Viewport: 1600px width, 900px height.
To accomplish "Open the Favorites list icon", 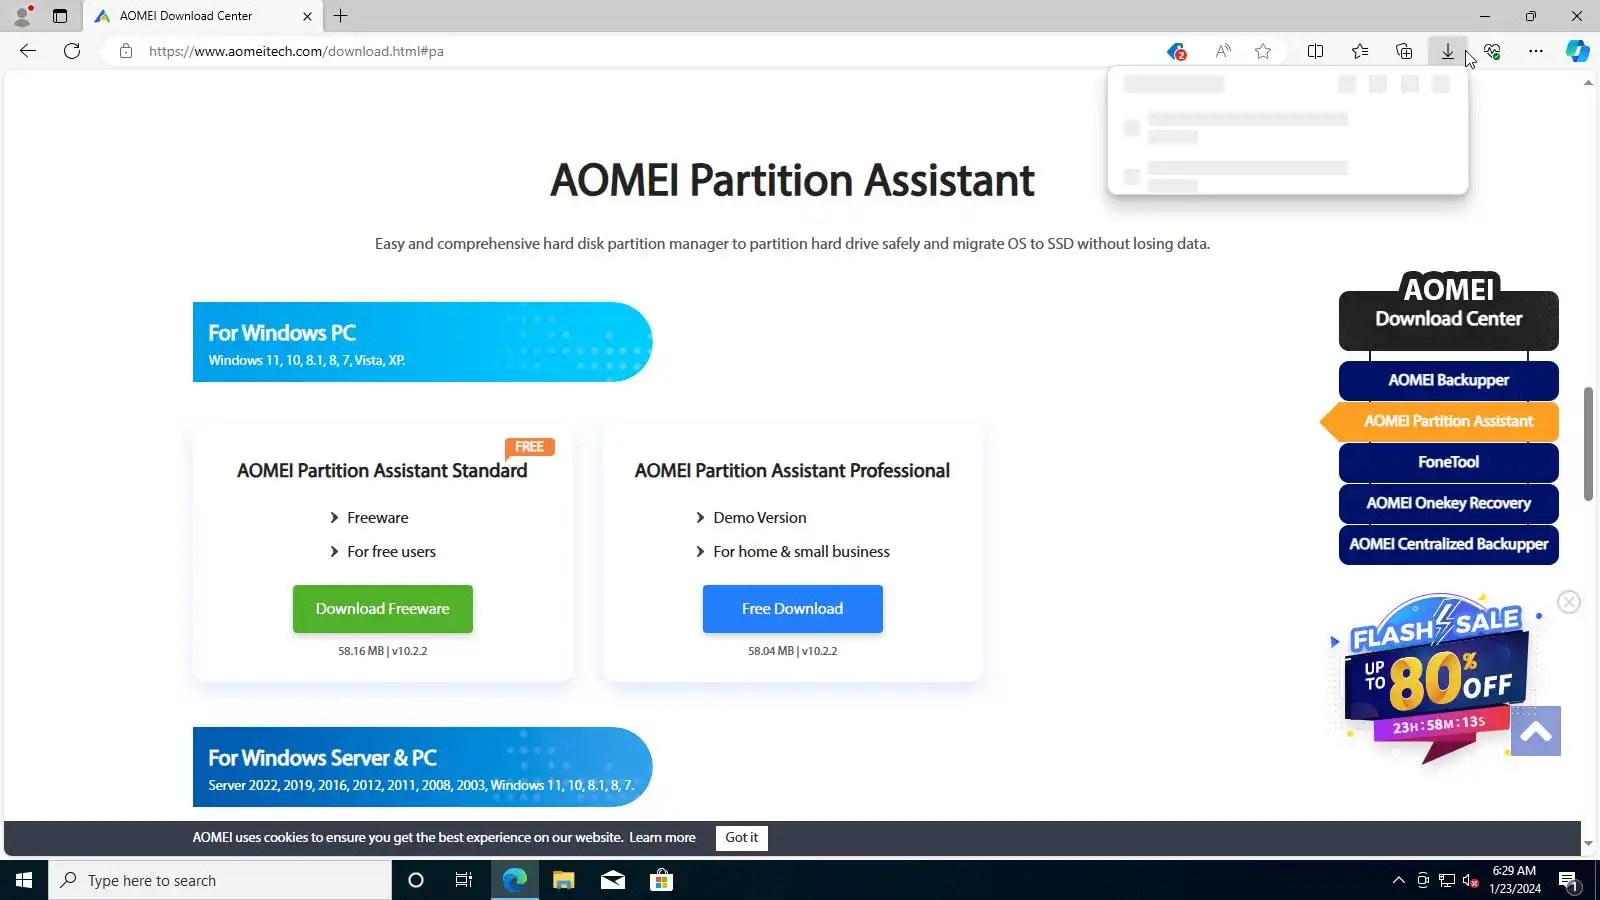I will pyautogui.click(x=1360, y=51).
